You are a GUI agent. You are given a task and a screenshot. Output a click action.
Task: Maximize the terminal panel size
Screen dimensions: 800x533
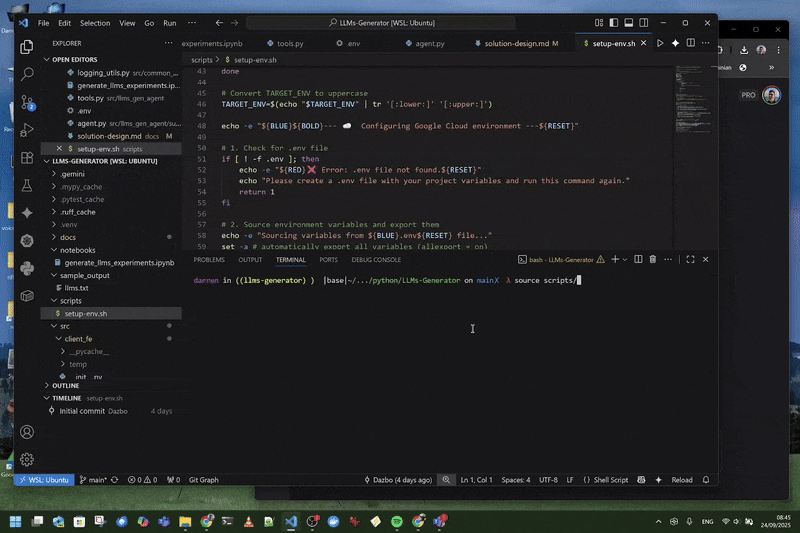690,259
